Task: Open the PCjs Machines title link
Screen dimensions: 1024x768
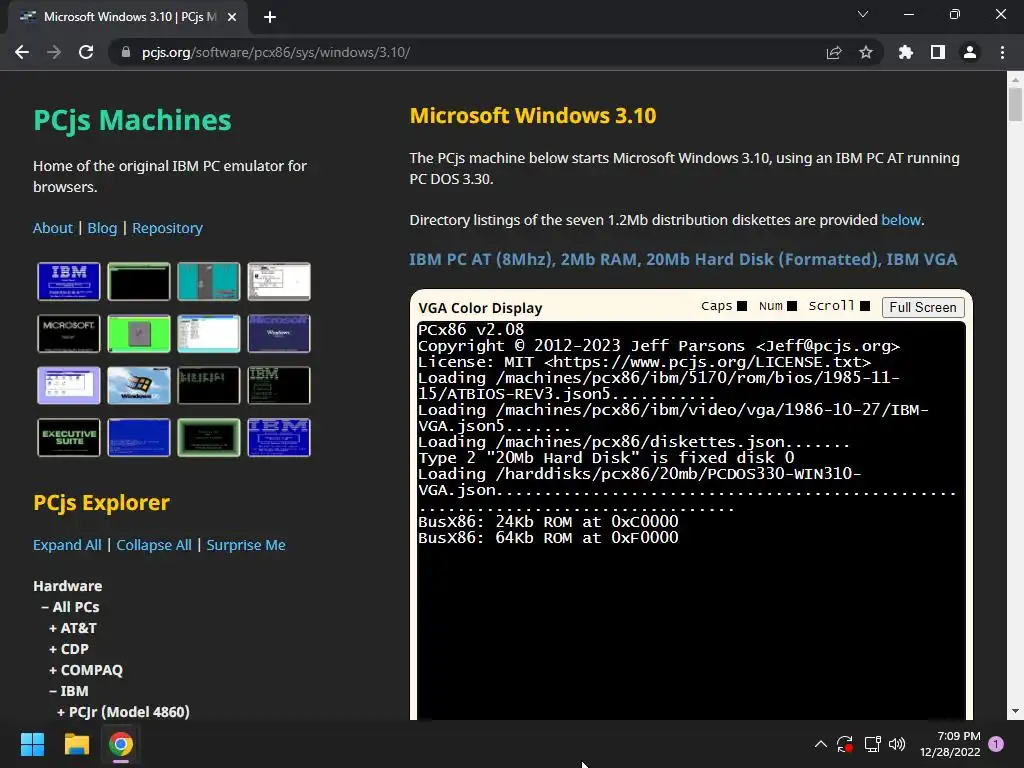Action: point(133,120)
